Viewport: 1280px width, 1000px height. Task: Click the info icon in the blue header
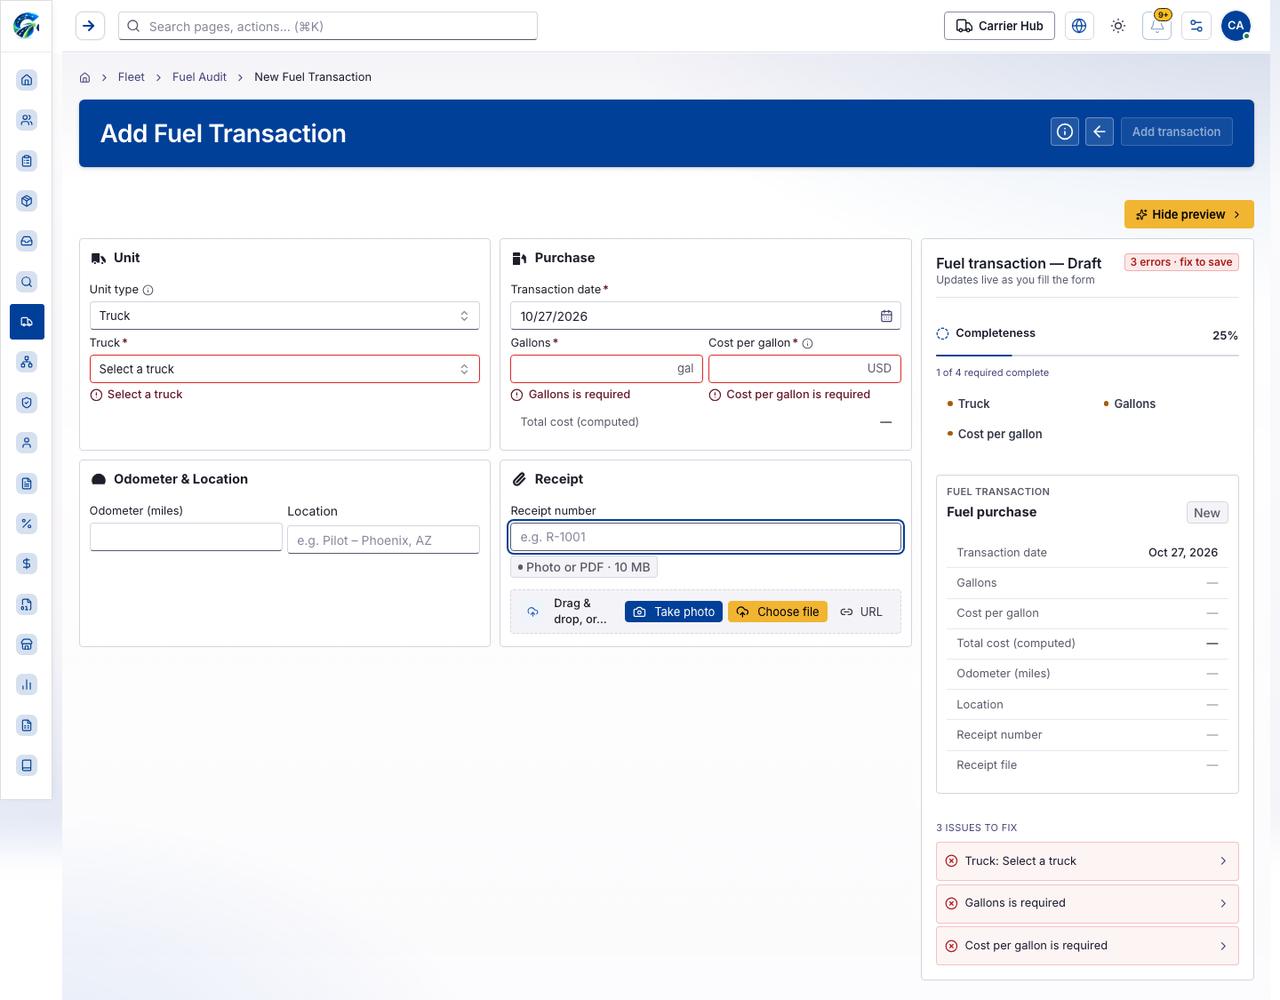[1065, 132]
